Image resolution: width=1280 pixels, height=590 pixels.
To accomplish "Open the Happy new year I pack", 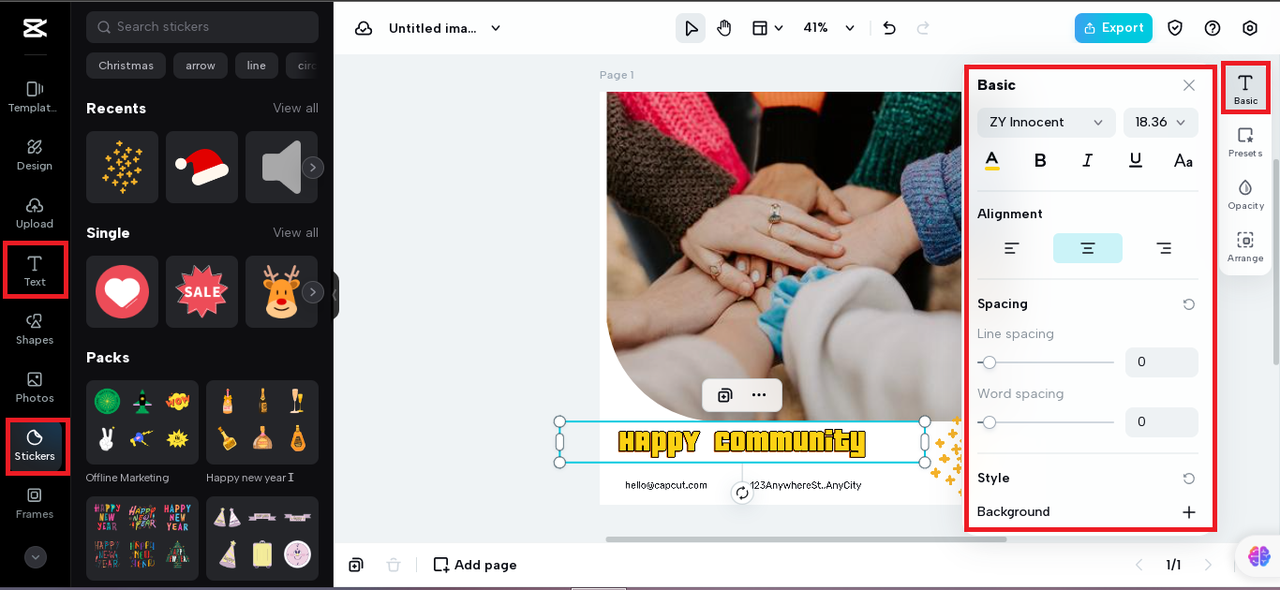I will [x=262, y=422].
